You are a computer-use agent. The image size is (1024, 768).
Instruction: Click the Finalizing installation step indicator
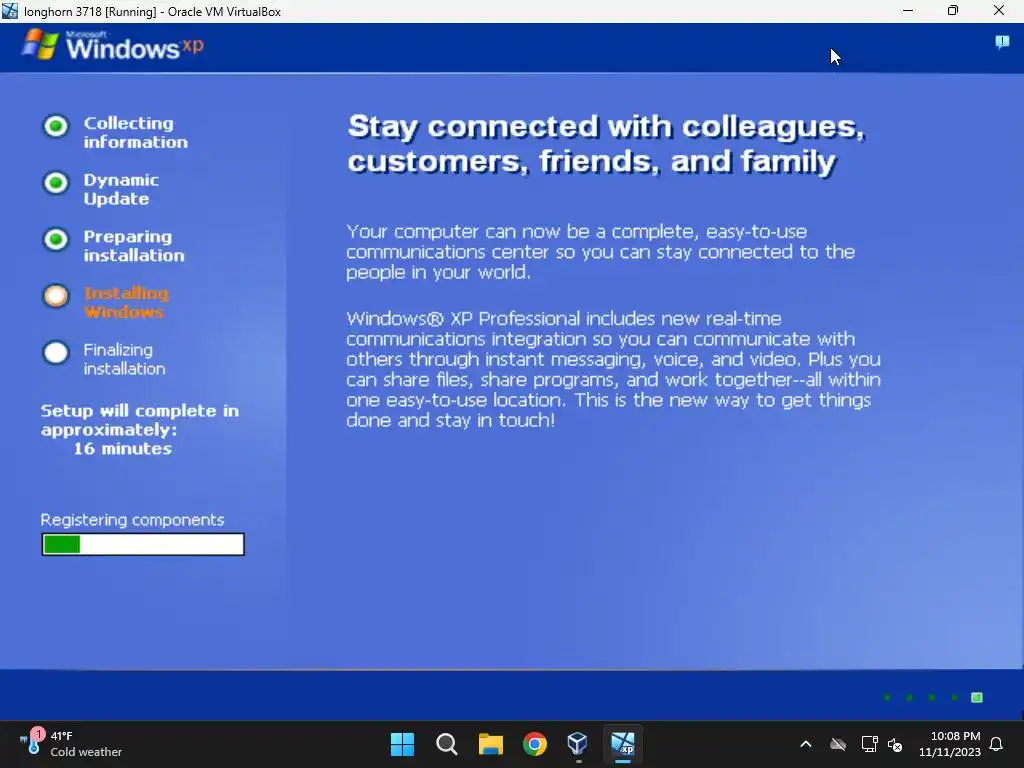click(x=56, y=353)
